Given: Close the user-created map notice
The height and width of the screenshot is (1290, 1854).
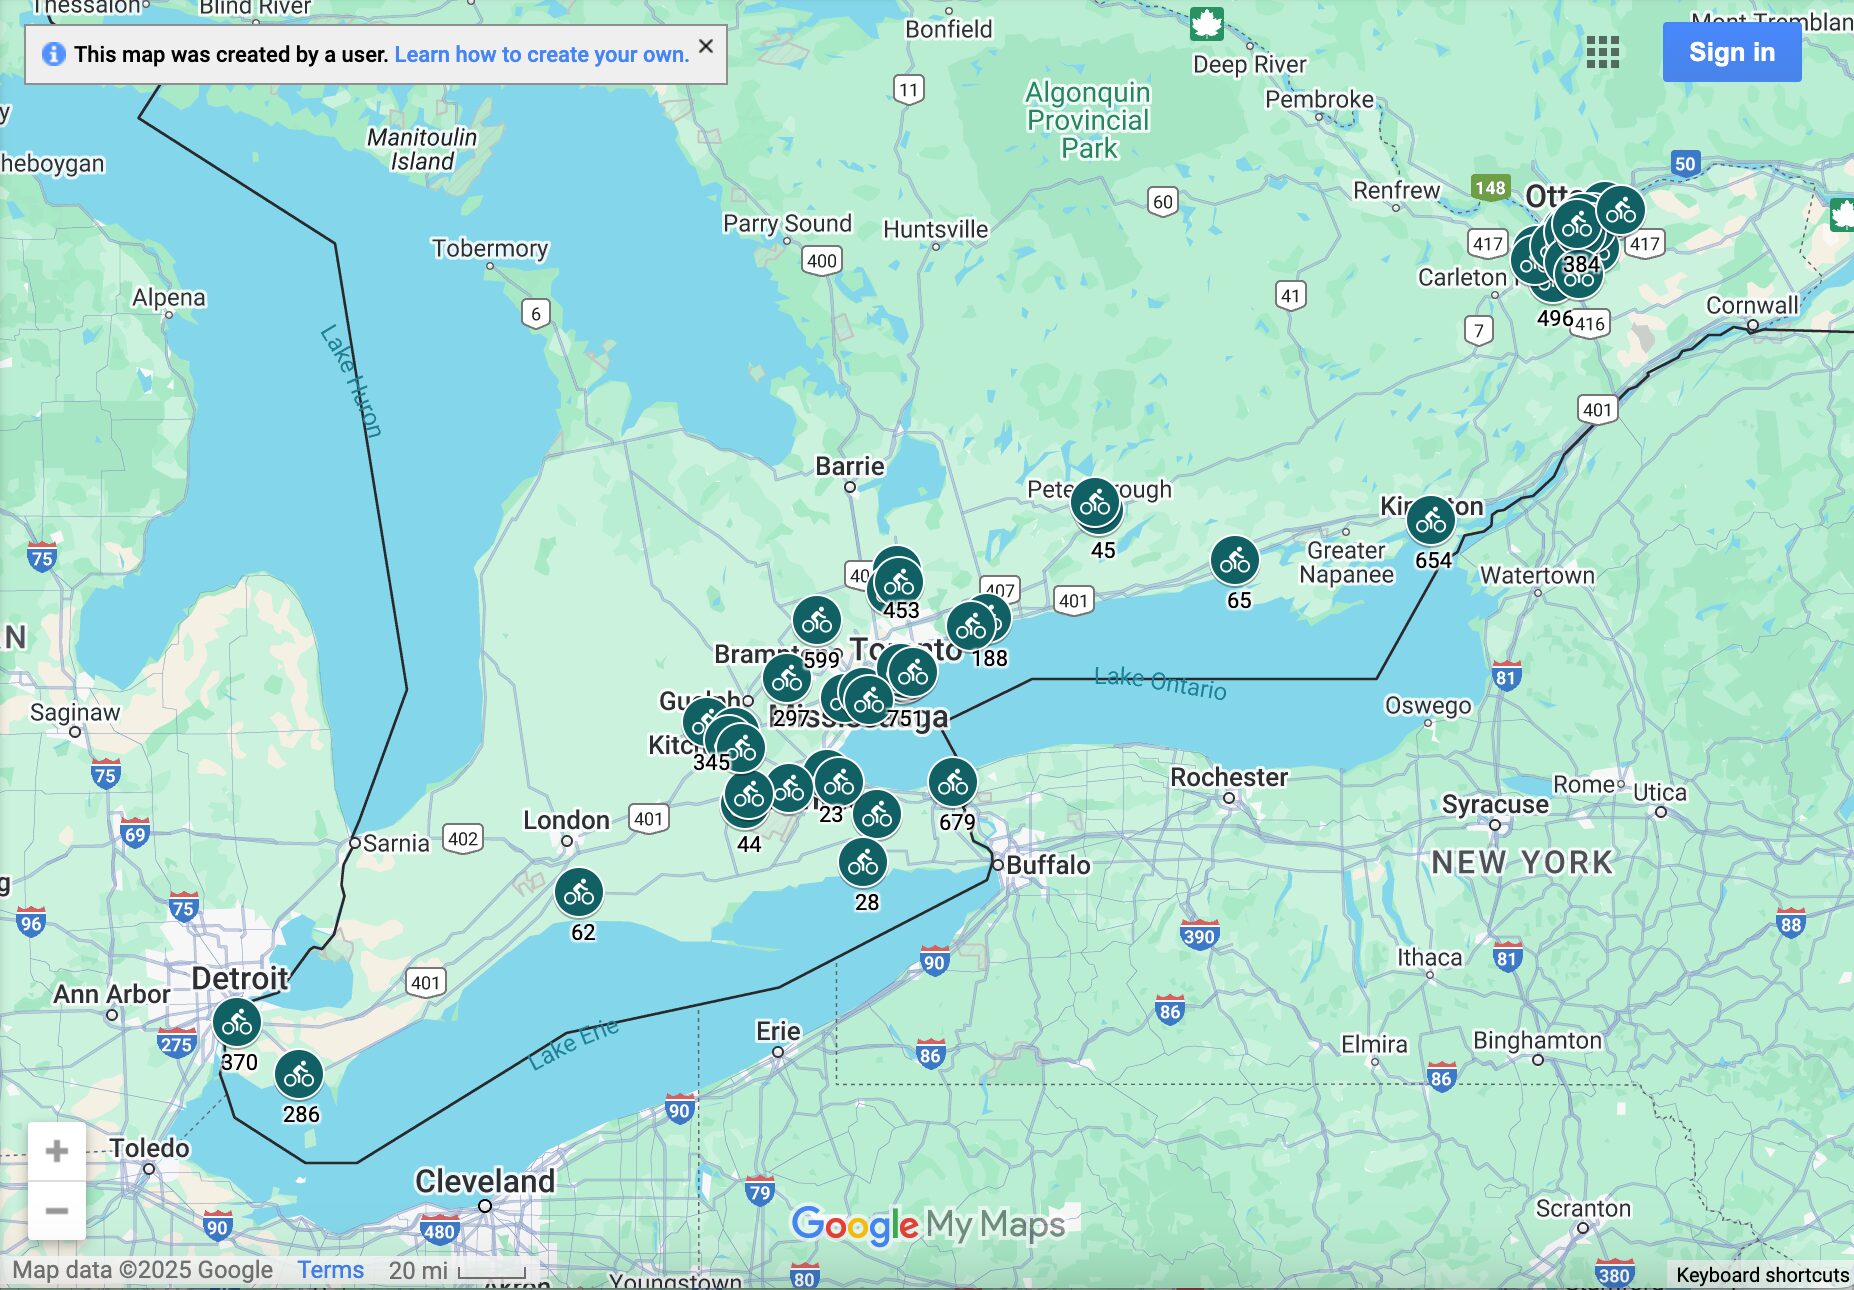Looking at the screenshot, I should click(706, 46).
